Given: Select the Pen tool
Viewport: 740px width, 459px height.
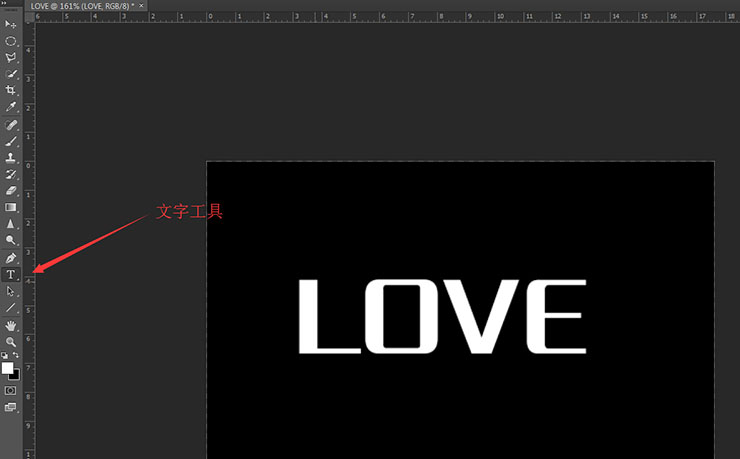Looking at the screenshot, I should coord(11,258).
